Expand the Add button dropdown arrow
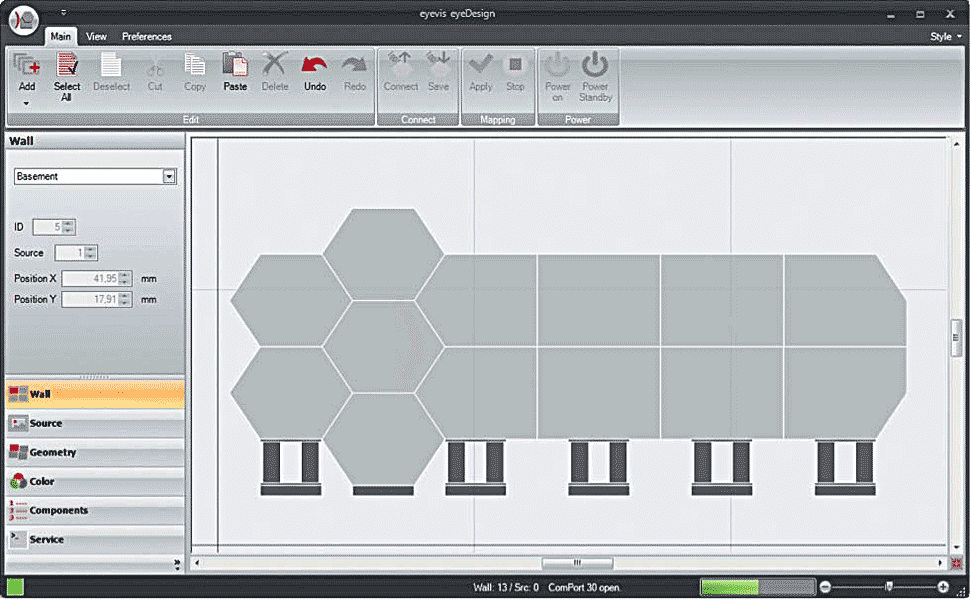 pyautogui.click(x=27, y=103)
